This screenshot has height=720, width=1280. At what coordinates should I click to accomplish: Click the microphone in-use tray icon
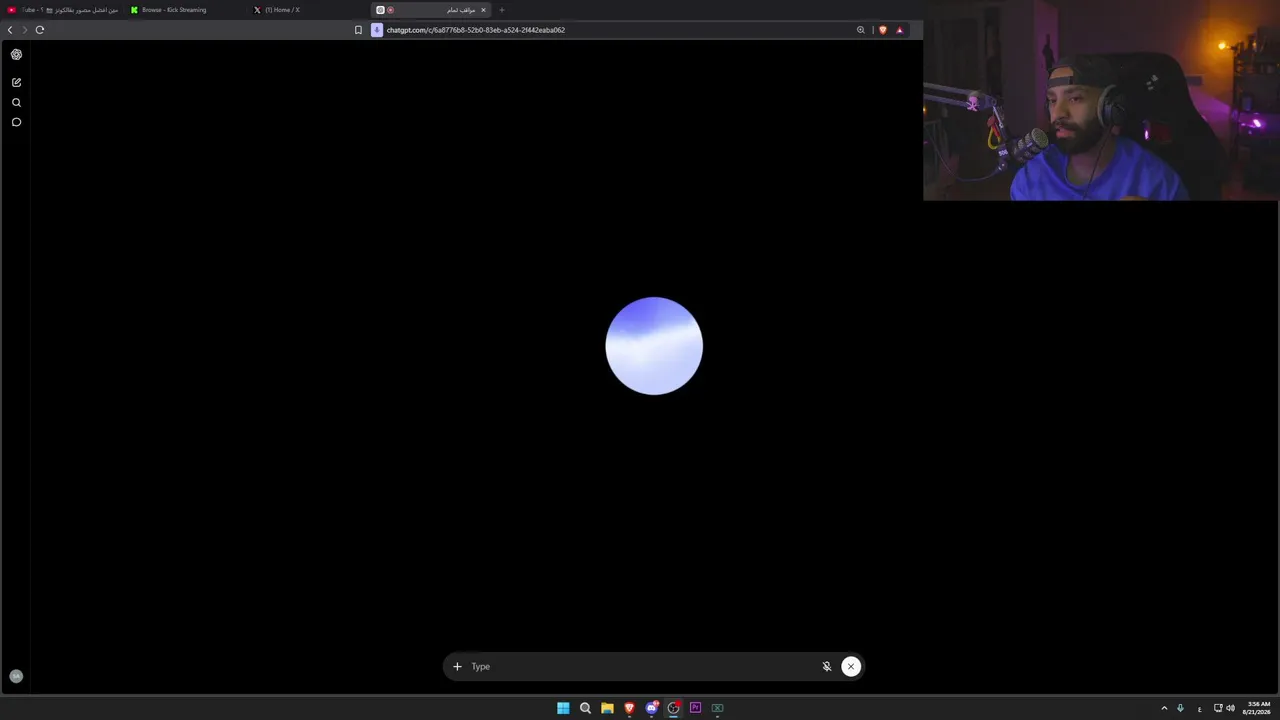point(1180,708)
